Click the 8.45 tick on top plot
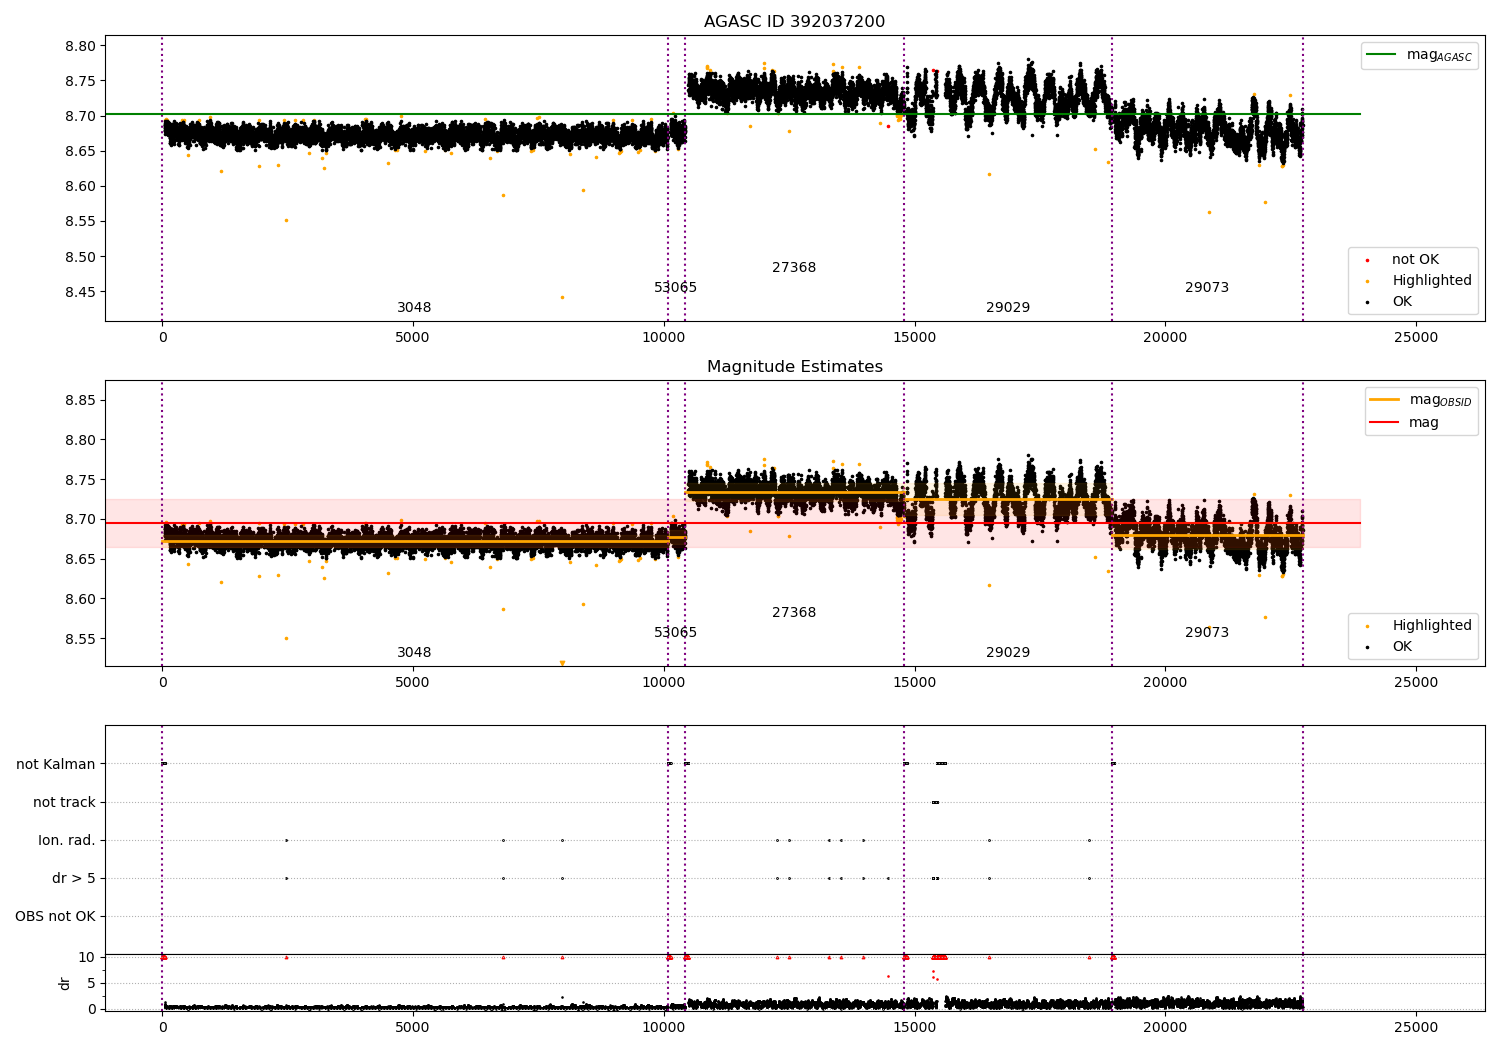The image size is (1500, 1050). point(81,293)
